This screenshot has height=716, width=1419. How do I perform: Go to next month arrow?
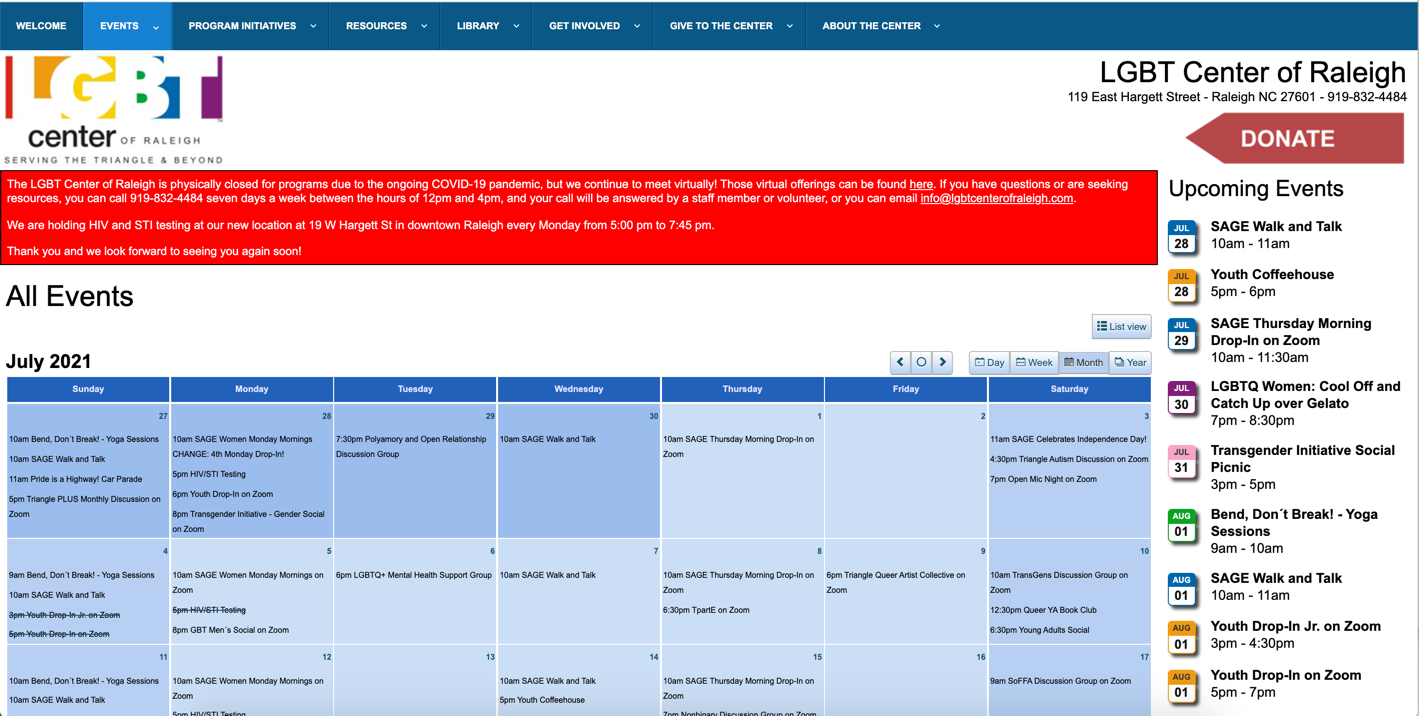pos(942,362)
